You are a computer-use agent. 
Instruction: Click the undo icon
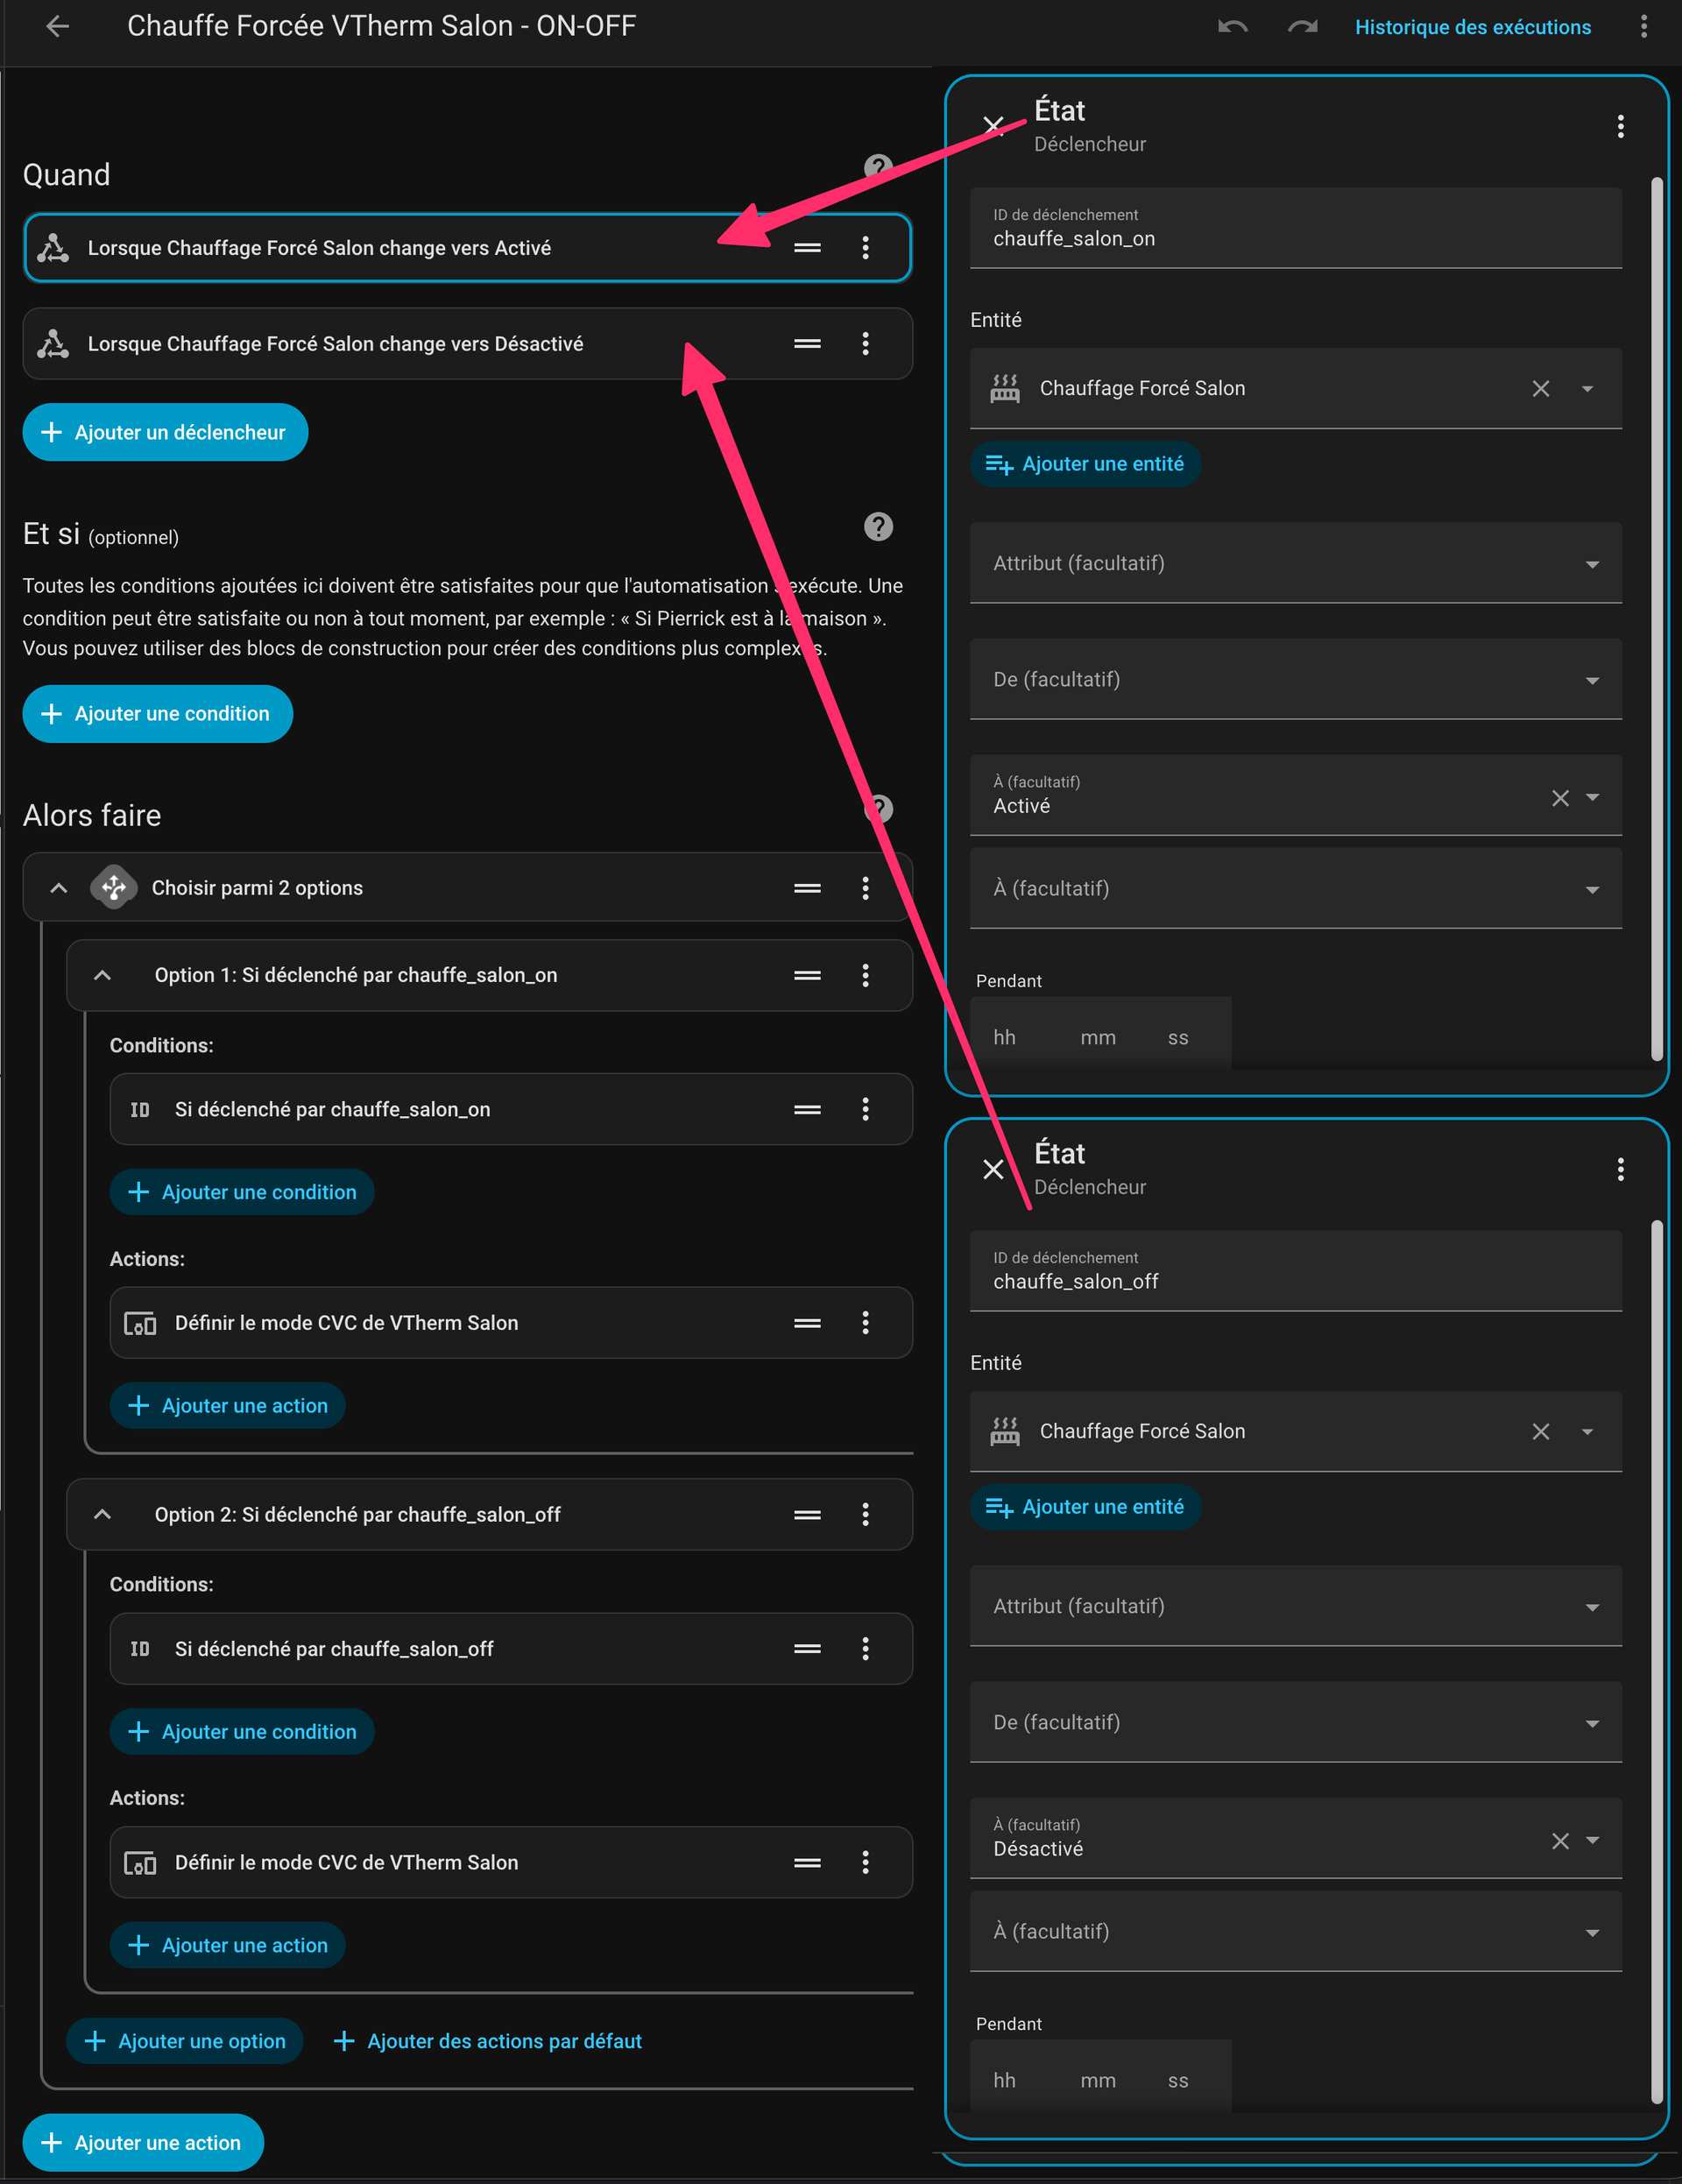click(1232, 27)
